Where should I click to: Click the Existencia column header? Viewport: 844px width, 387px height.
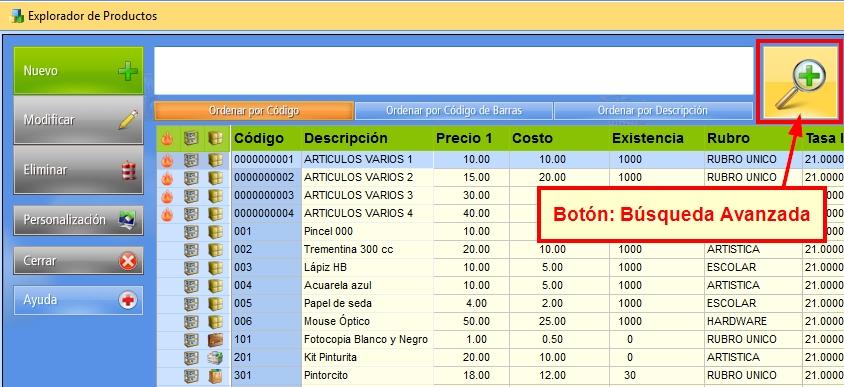click(656, 138)
